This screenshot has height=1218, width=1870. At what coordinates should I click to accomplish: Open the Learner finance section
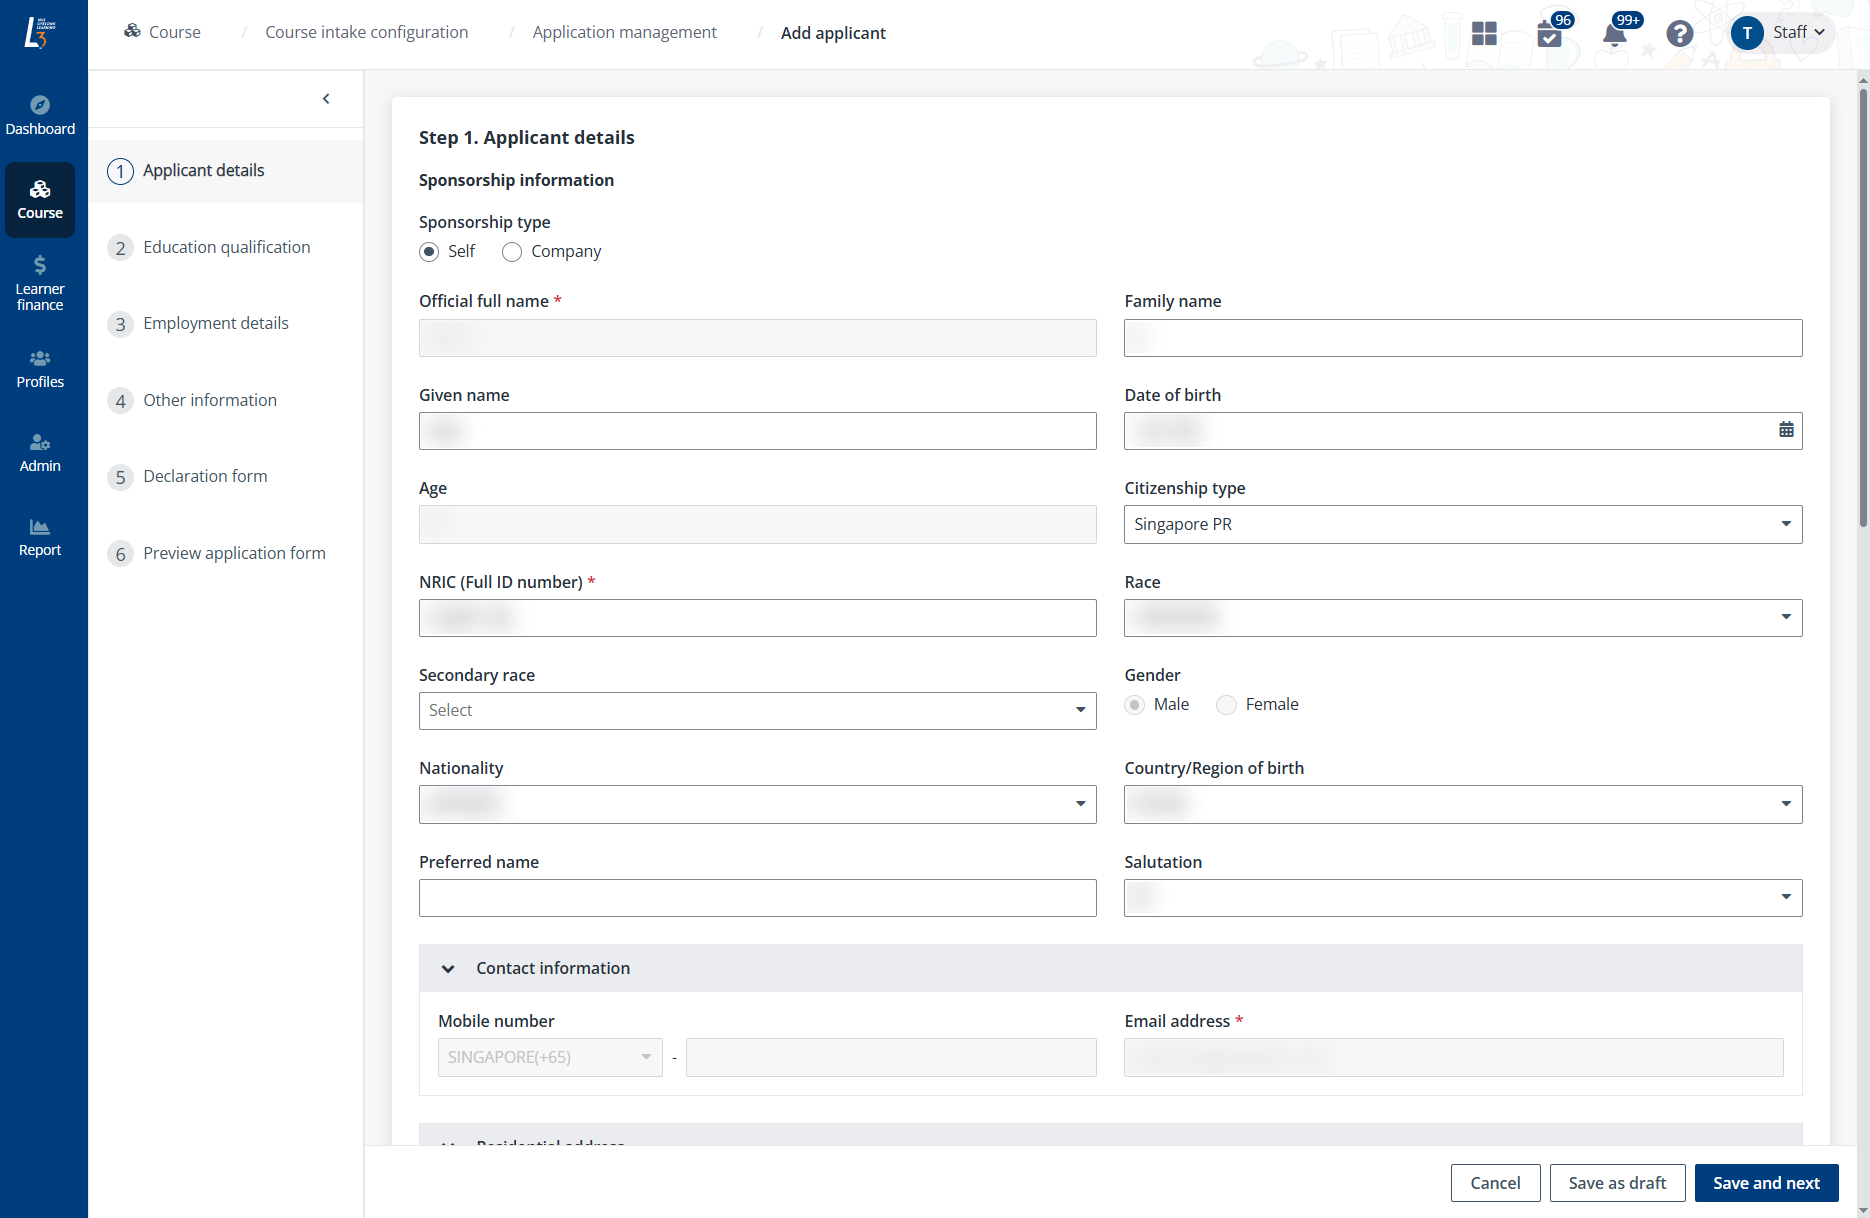[40, 281]
